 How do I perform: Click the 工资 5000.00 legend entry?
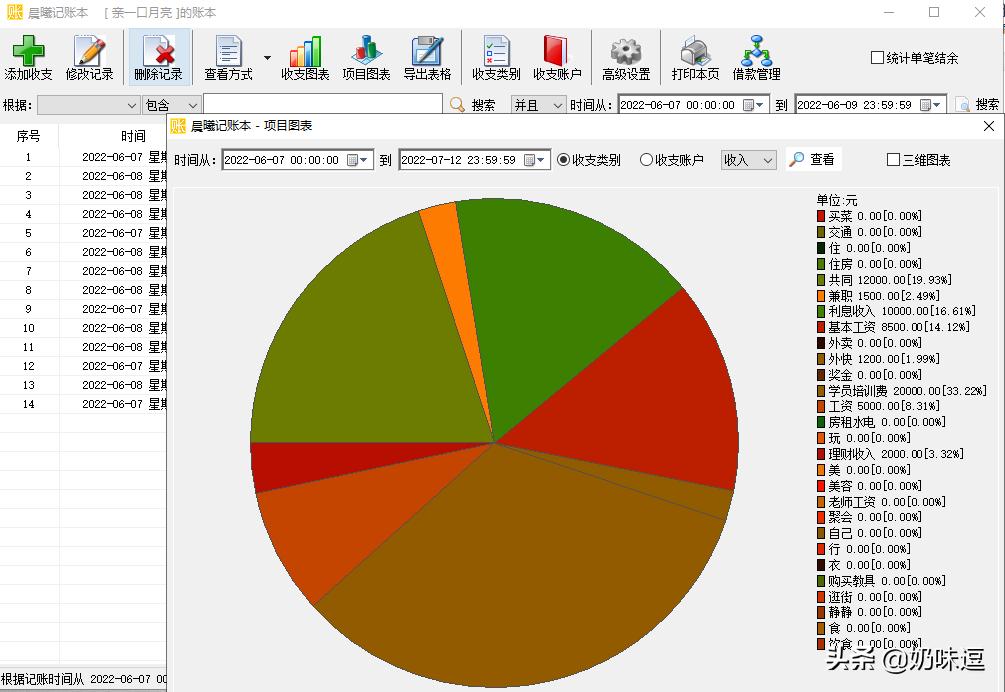(x=878, y=406)
